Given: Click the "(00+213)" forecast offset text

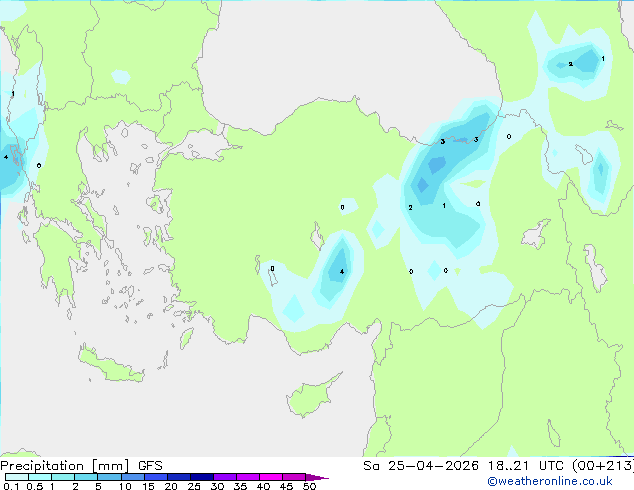Looking at the screenshot, I should (x=603, y=466).
